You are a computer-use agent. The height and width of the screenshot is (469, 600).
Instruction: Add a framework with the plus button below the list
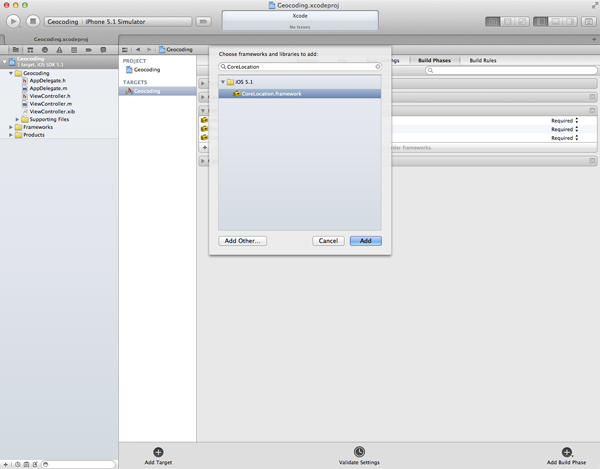(x=205, y=147)
